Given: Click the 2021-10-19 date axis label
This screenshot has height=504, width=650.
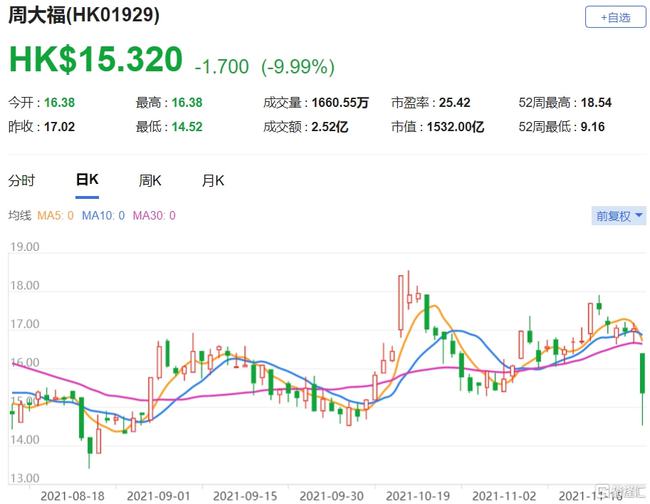Looking at the screenshot, I should [x=418, y=496].
